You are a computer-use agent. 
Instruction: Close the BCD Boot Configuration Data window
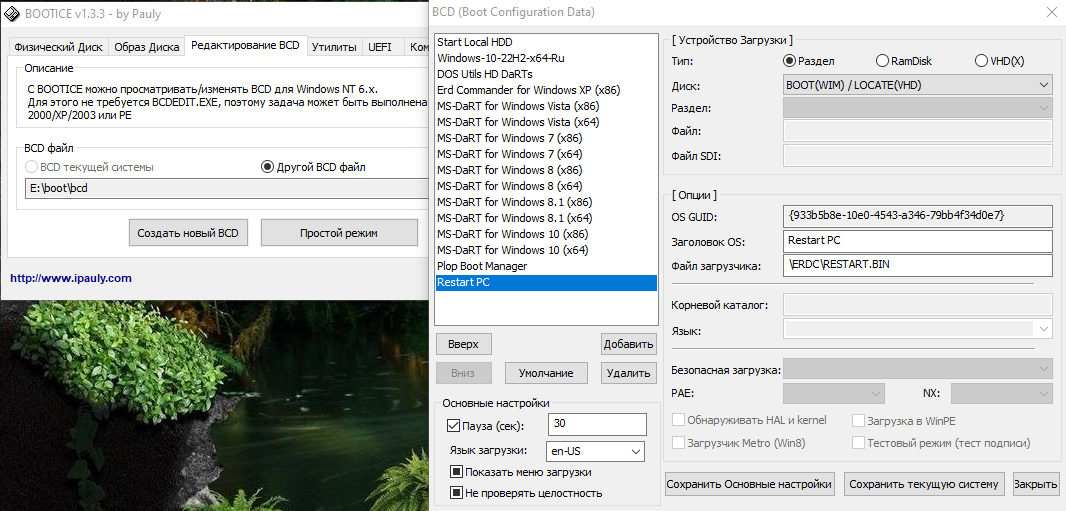[1048, 13]
